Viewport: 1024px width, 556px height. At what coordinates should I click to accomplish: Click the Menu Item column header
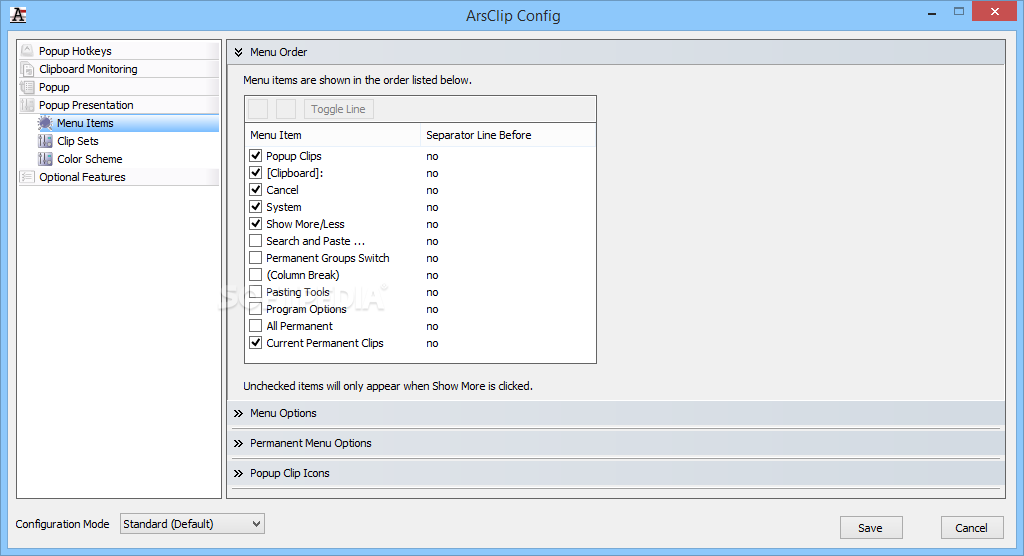[333, 135]
